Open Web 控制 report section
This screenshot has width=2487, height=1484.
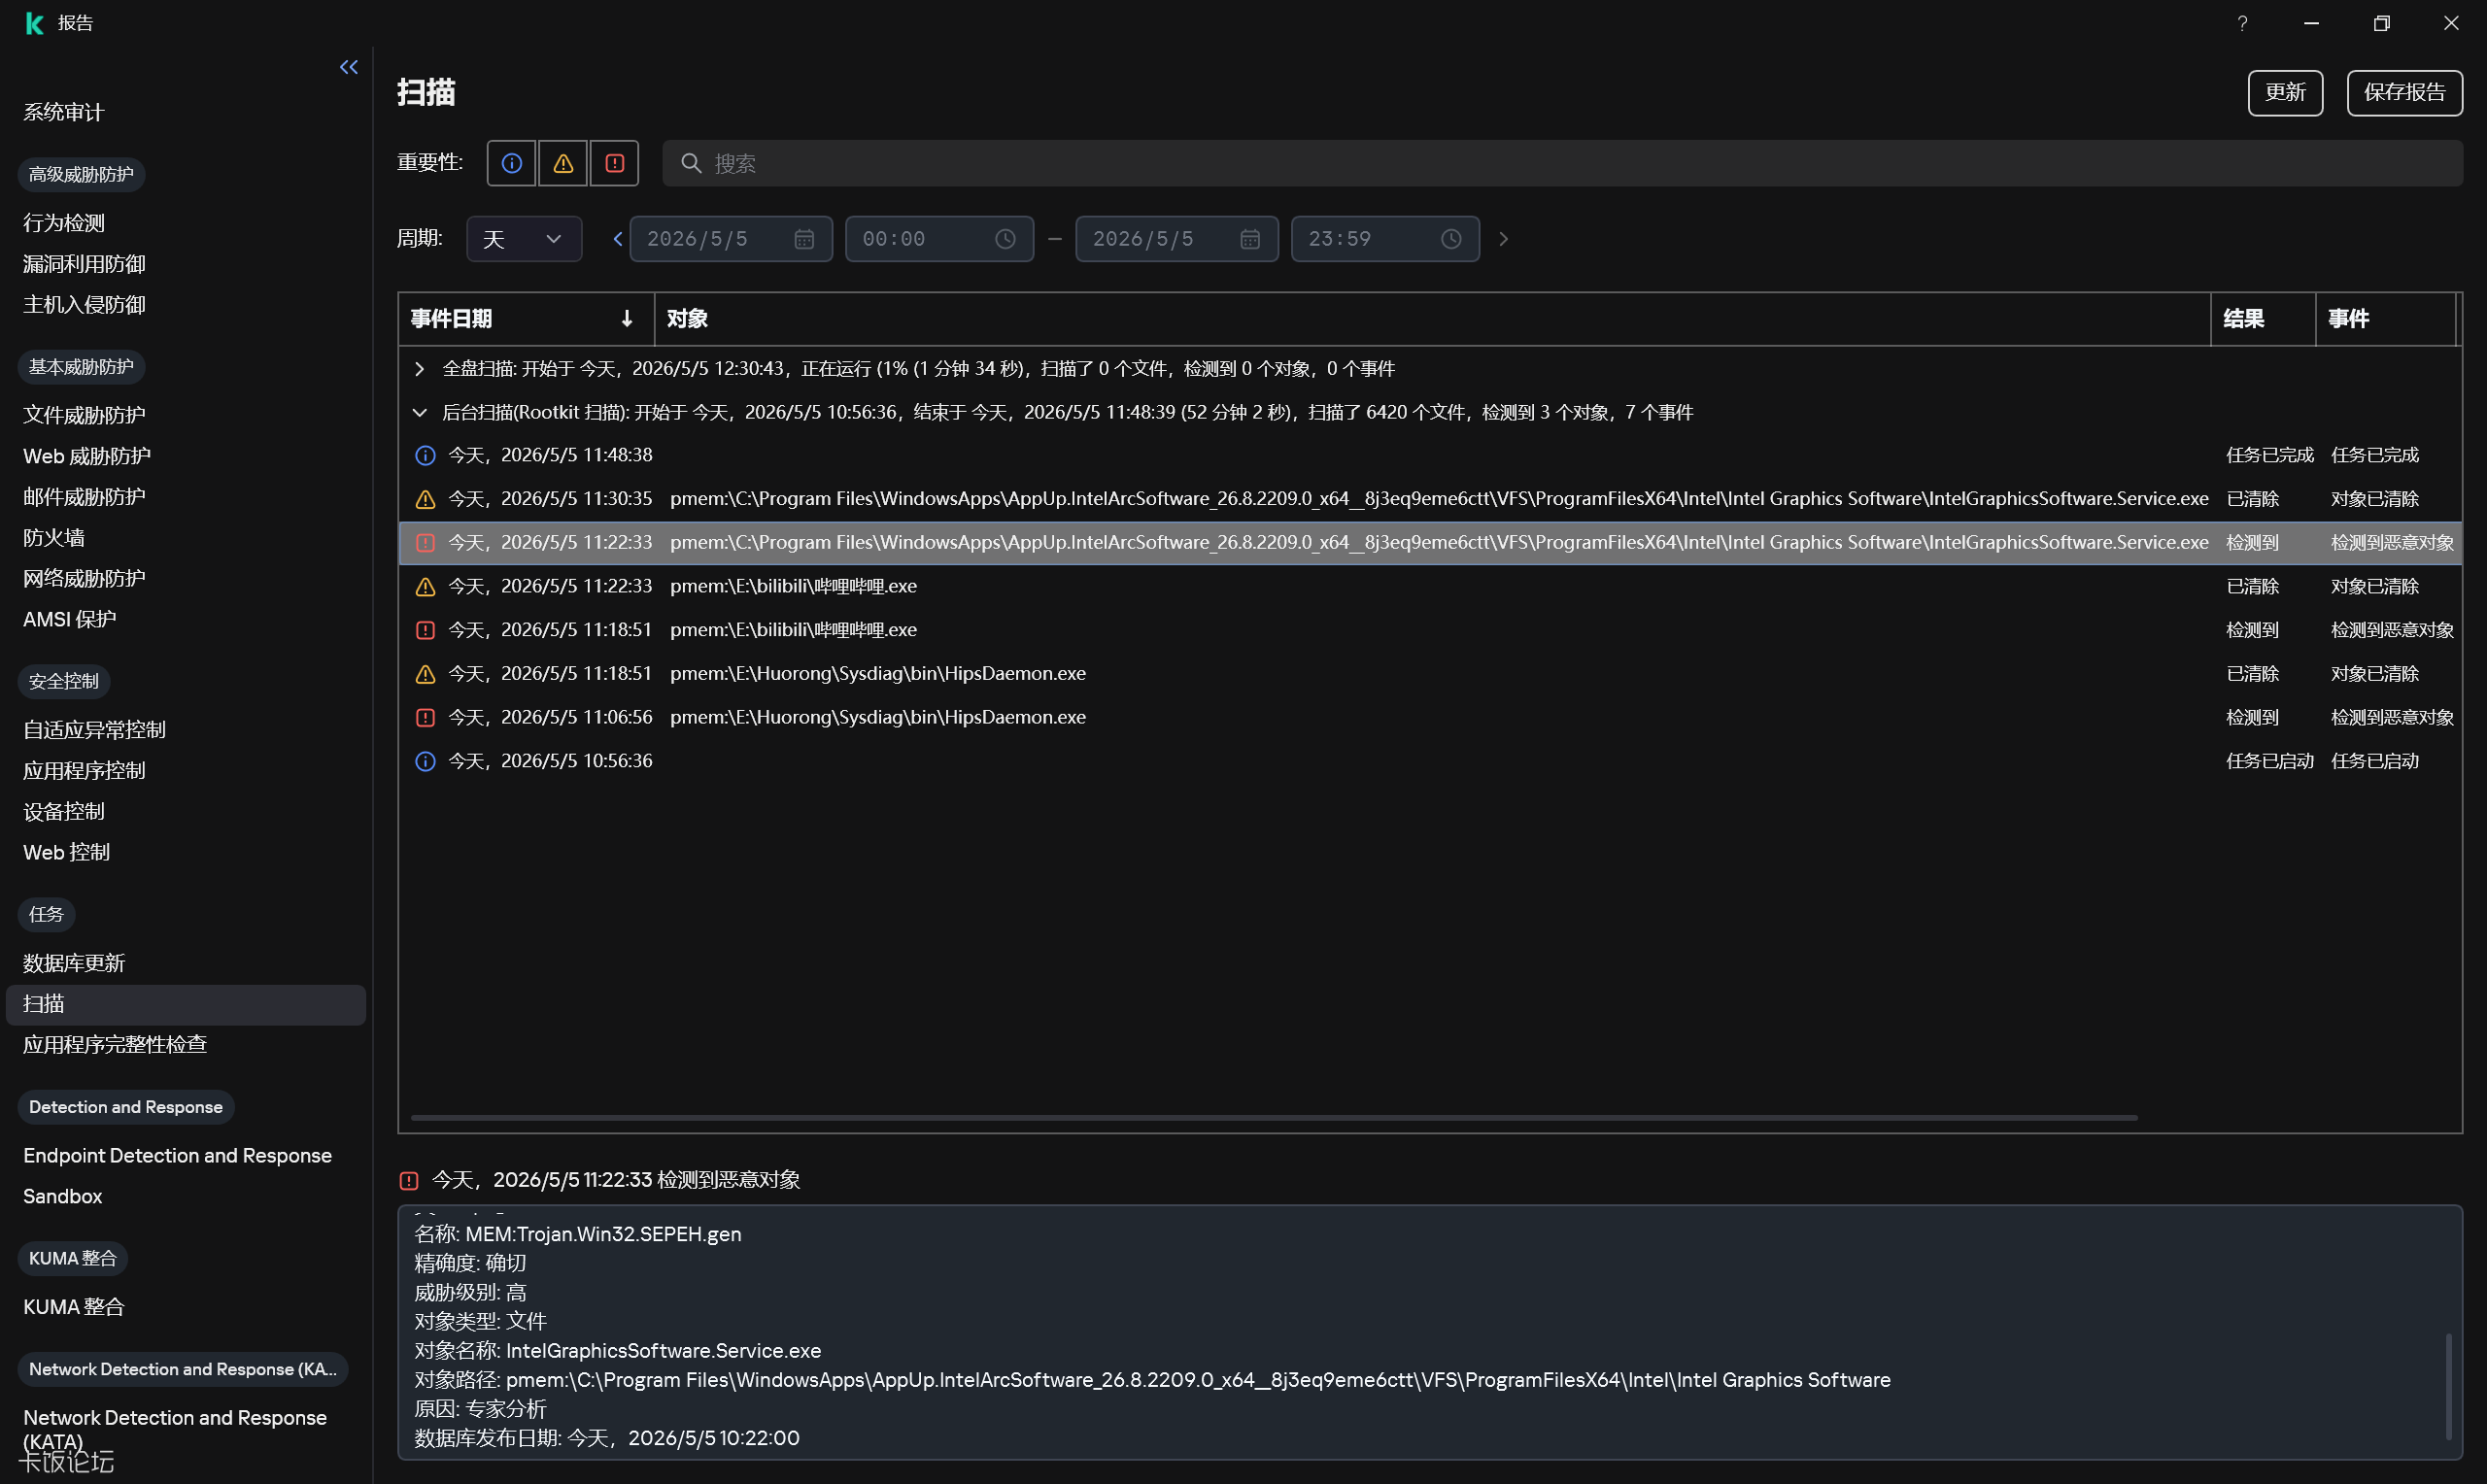67,853
